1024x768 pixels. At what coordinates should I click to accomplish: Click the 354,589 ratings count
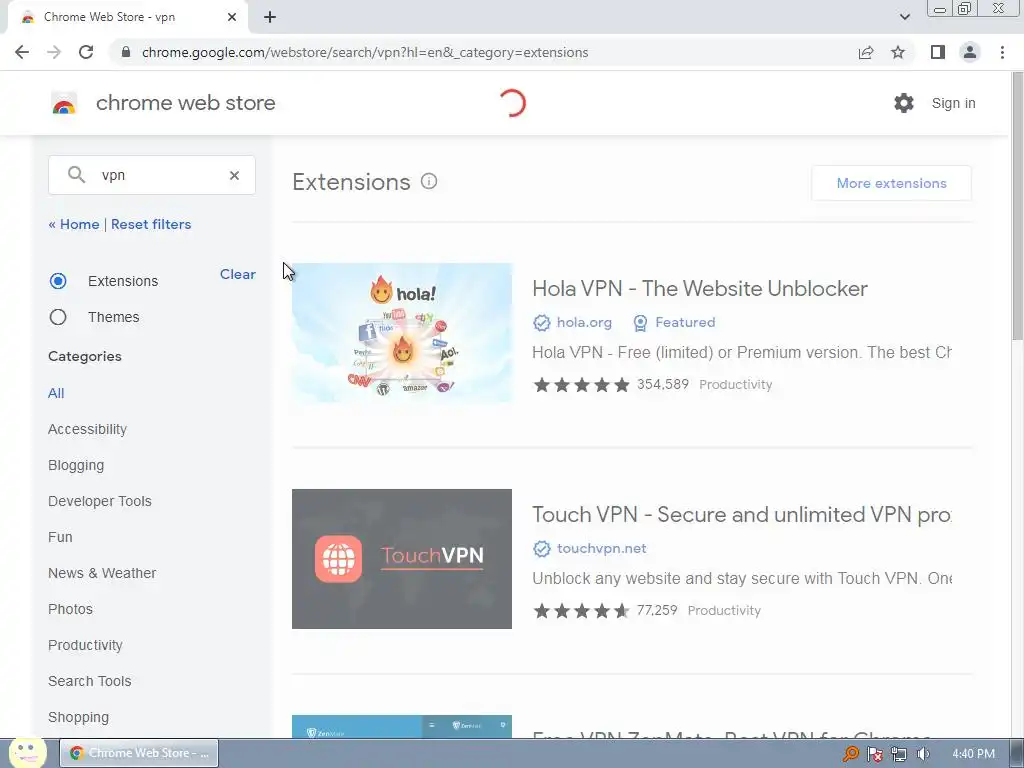[663, 384]
